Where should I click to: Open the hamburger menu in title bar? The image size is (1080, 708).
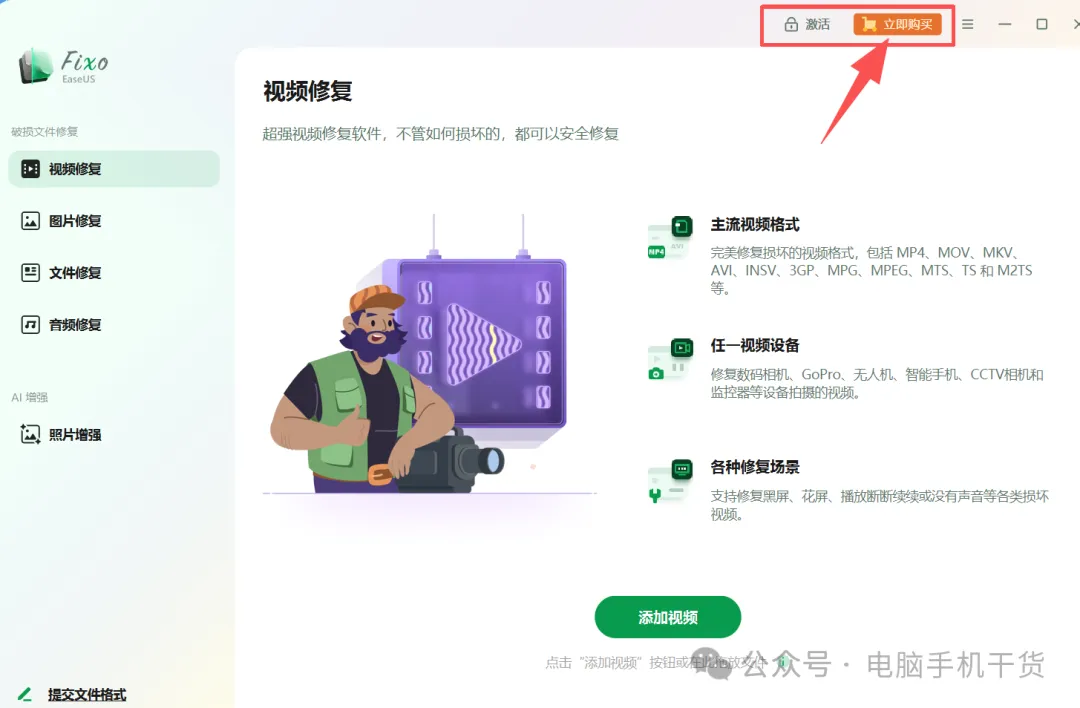click(968, 24)
